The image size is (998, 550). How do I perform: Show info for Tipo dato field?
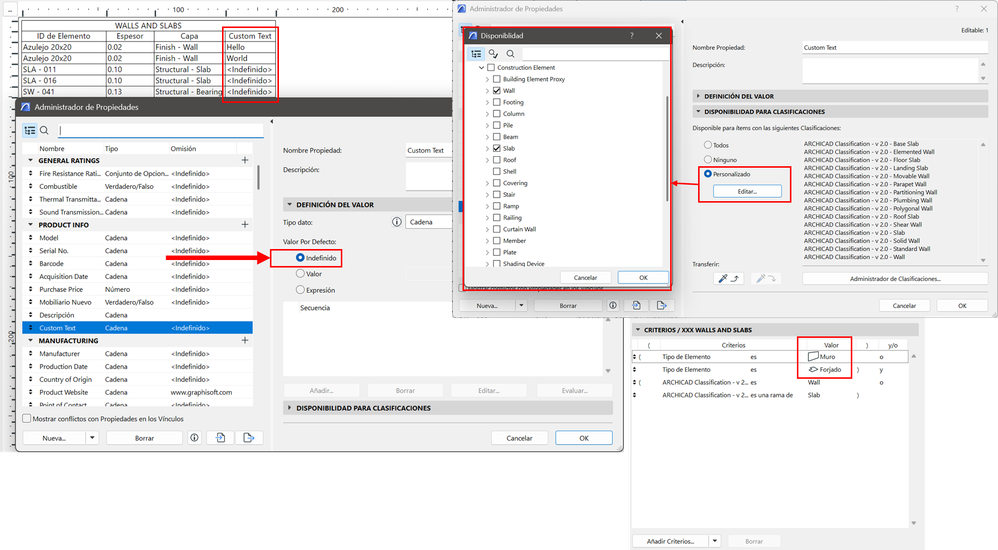(x=397, y=222)
